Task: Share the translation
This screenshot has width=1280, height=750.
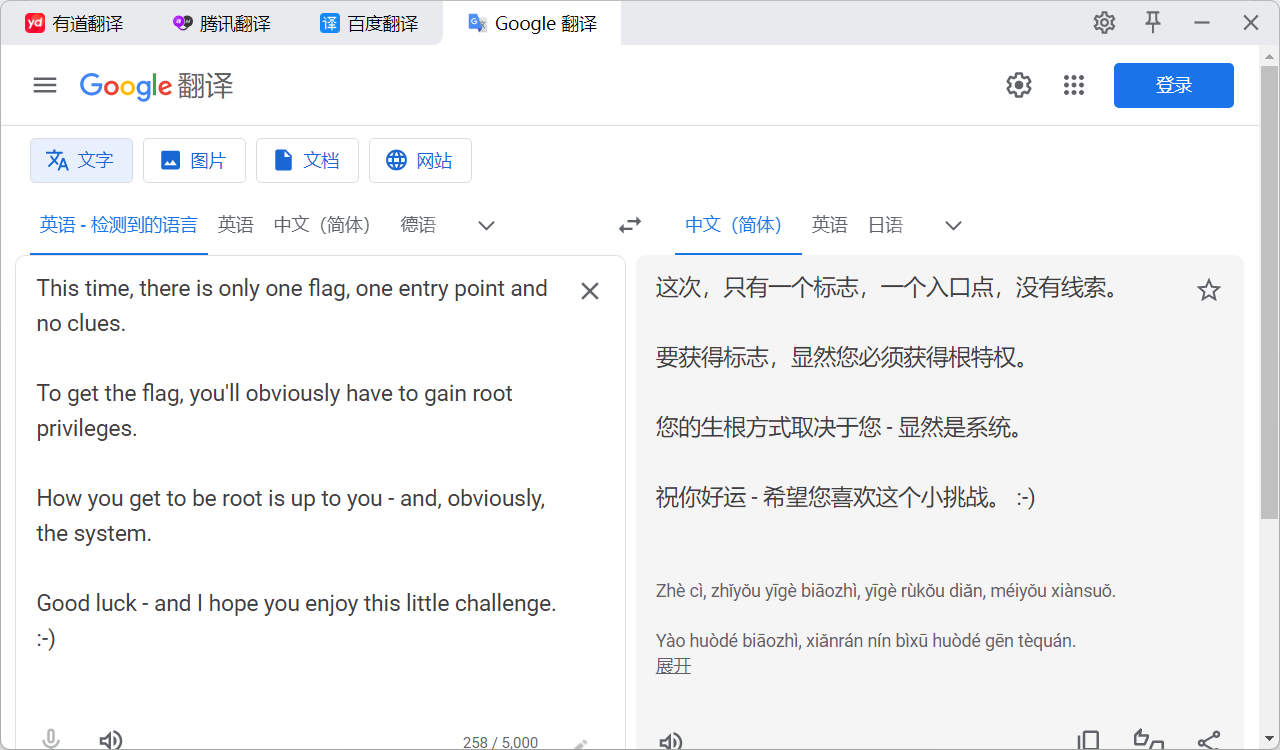Action: pos(1208,741)
